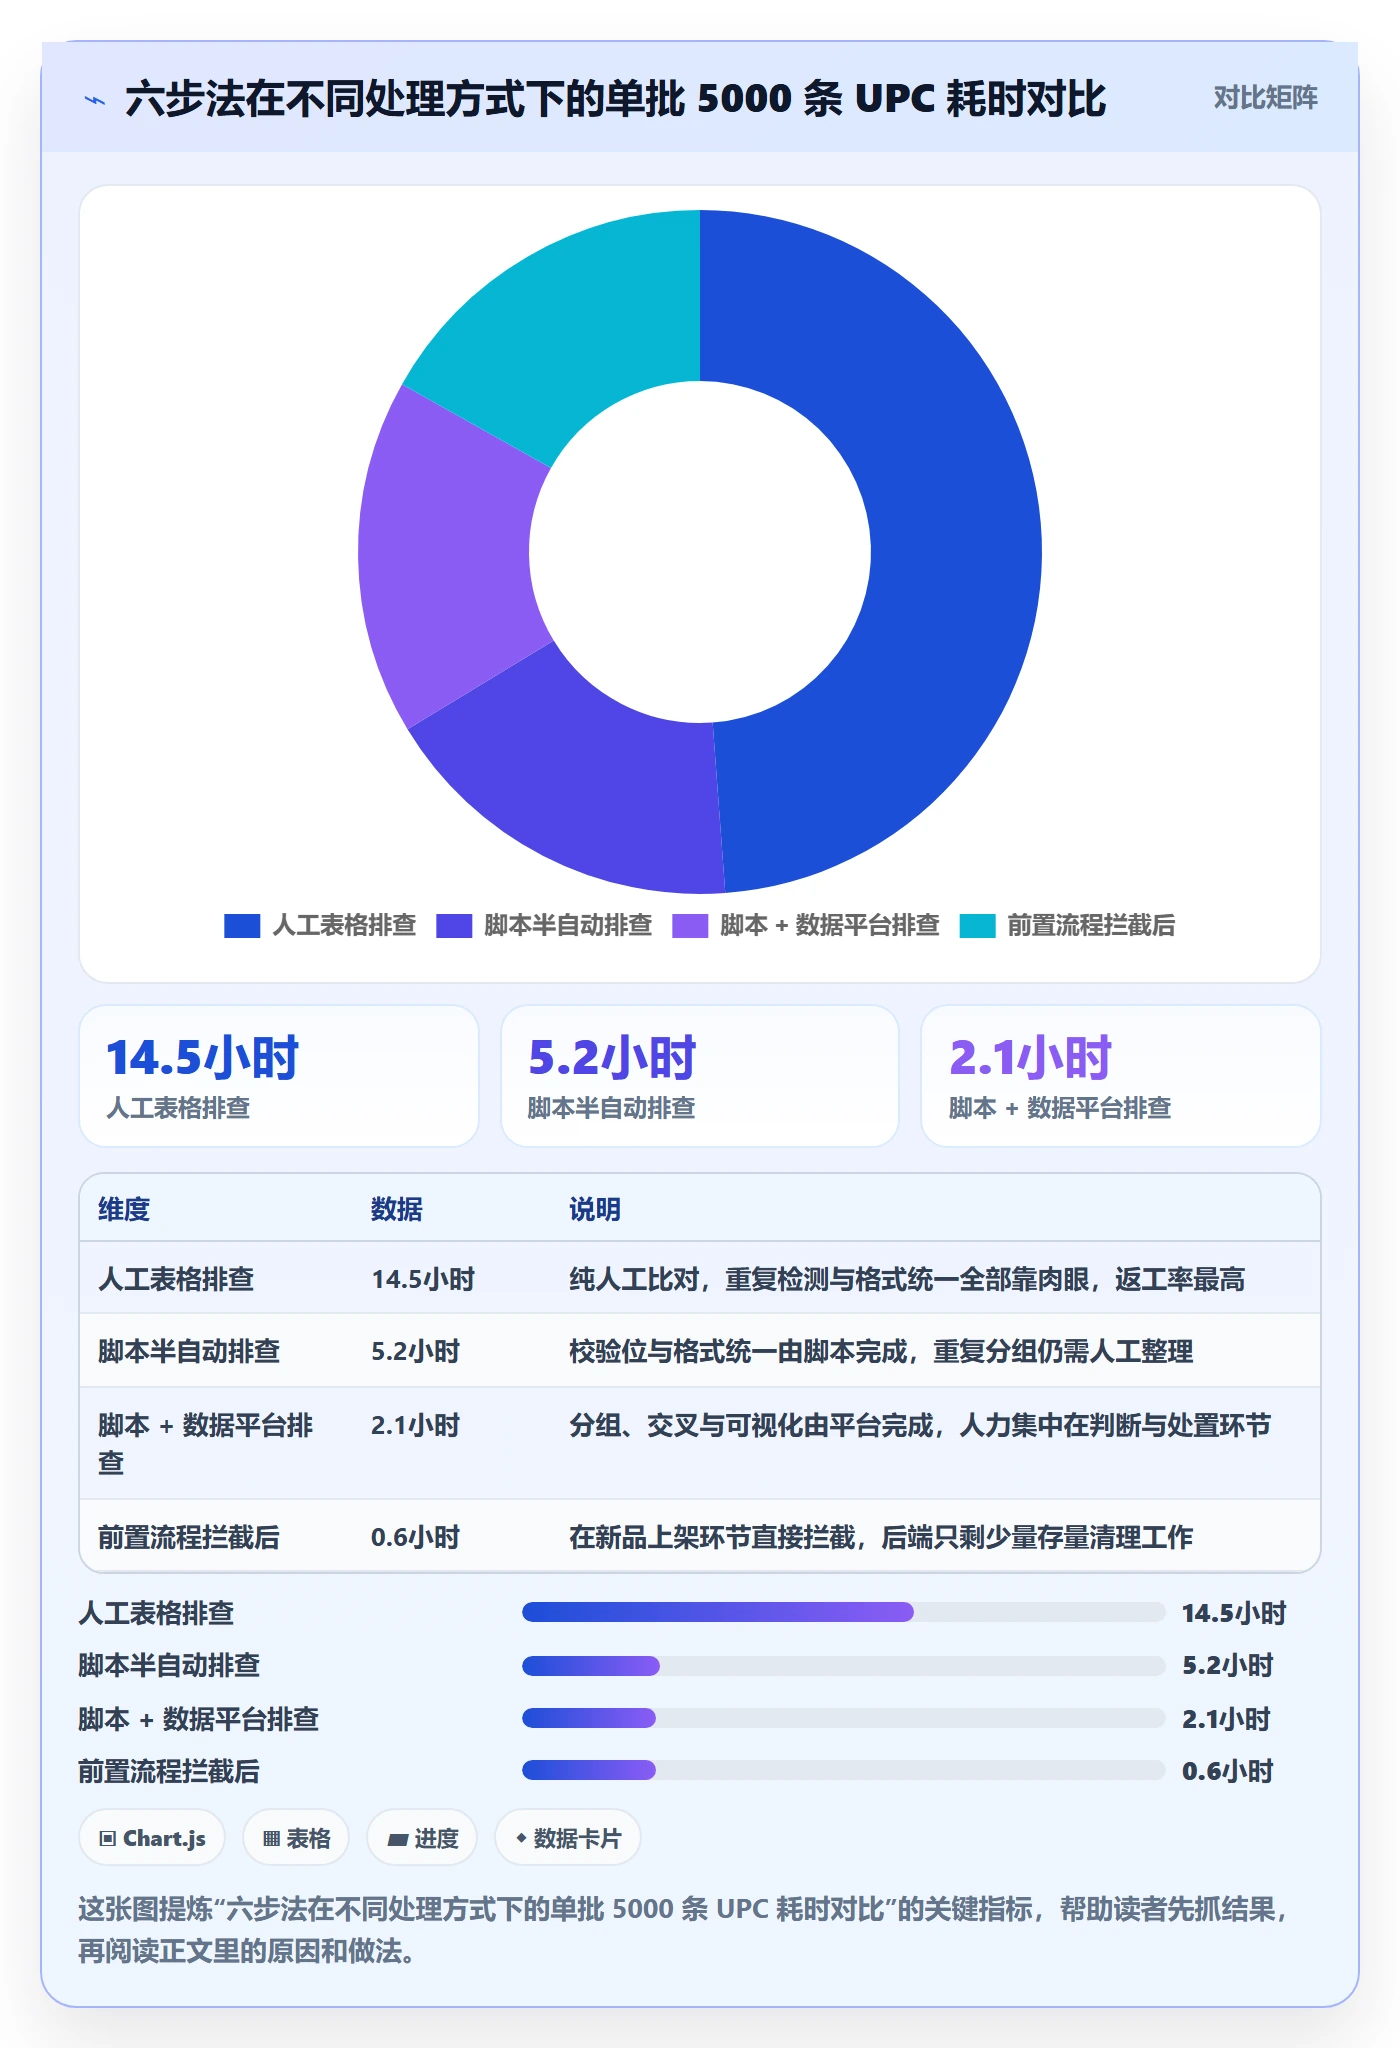The image size is (1400, 2048).
Task: Click the footer summary paragraph text
Action: point(684,1930)
